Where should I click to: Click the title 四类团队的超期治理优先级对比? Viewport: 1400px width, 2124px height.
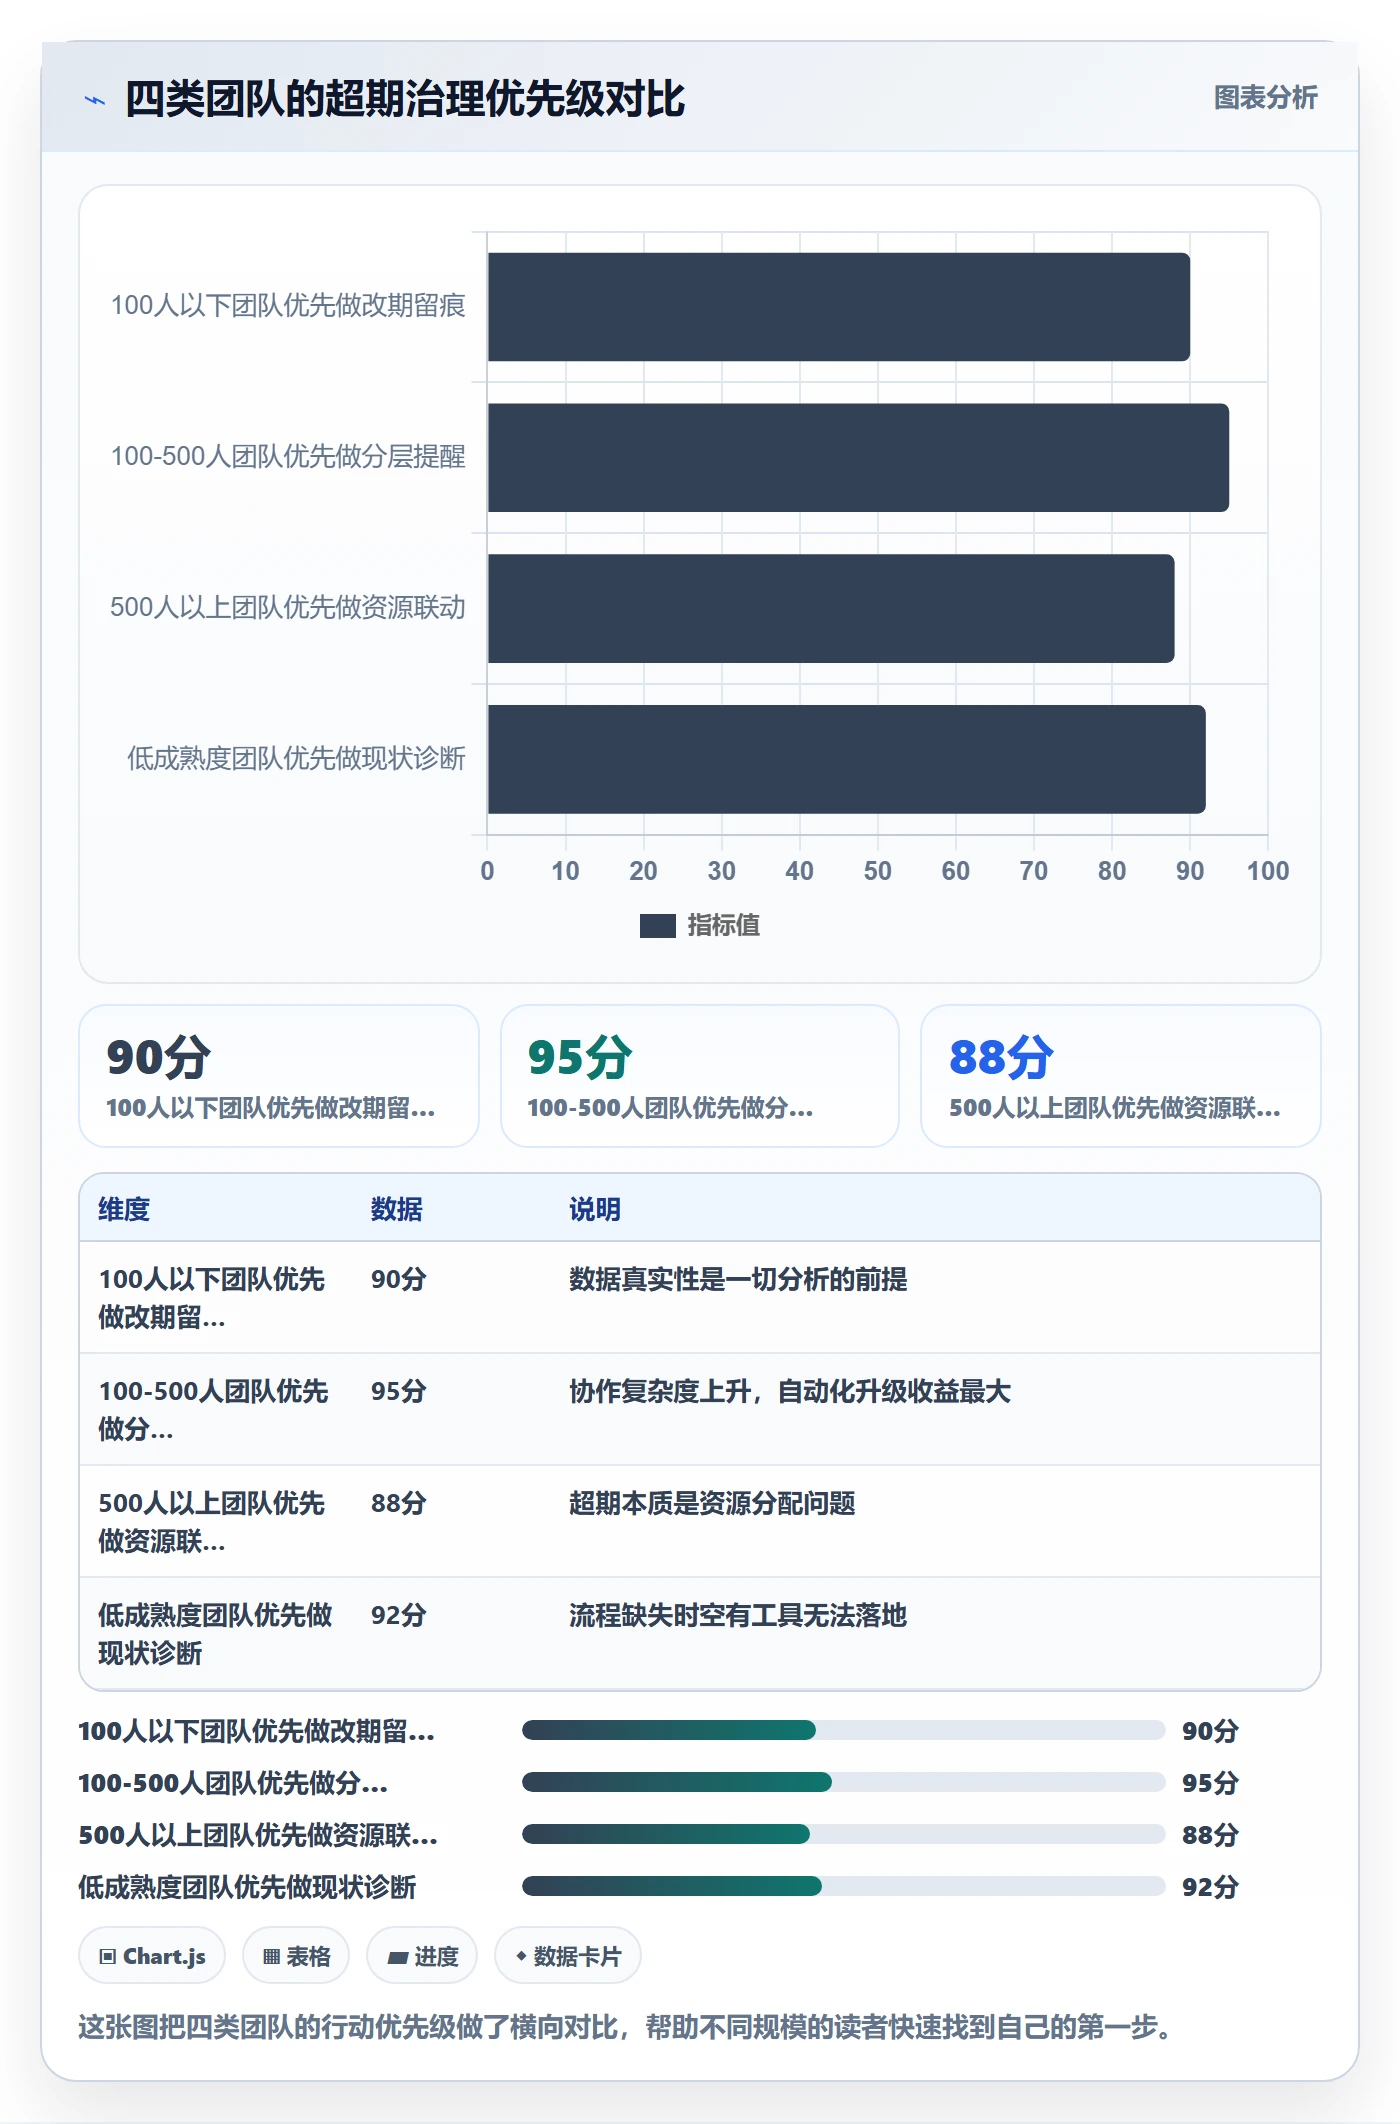coord(405,99)
